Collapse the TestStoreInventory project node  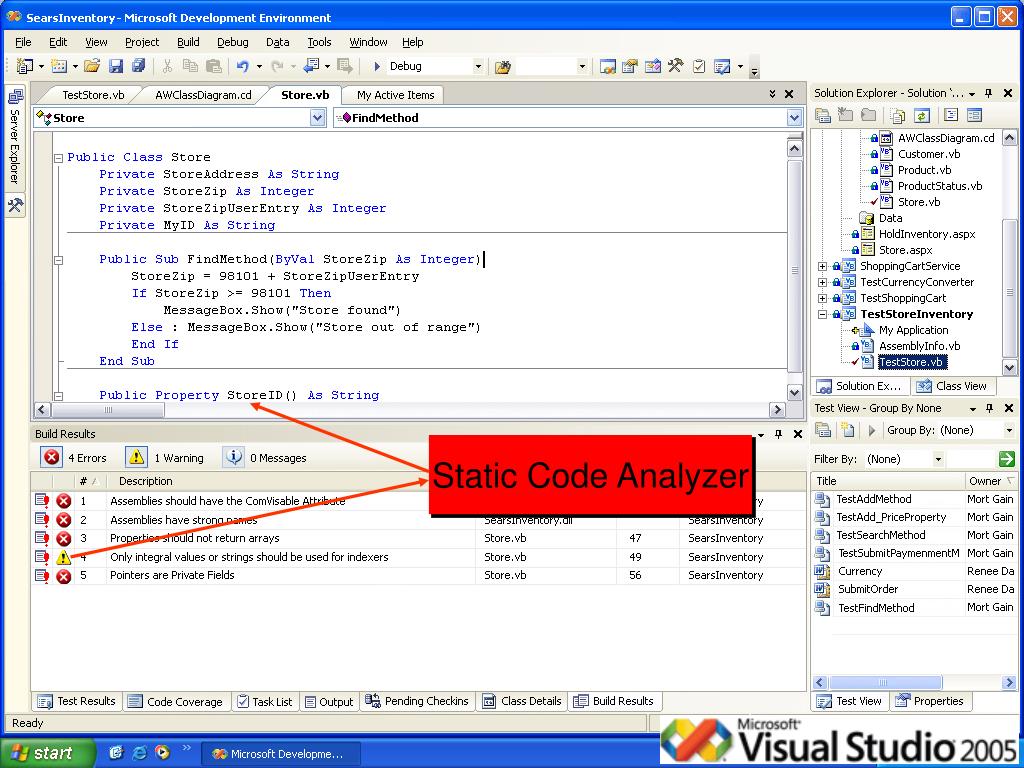pyautogui.click(x=823, y=314)
